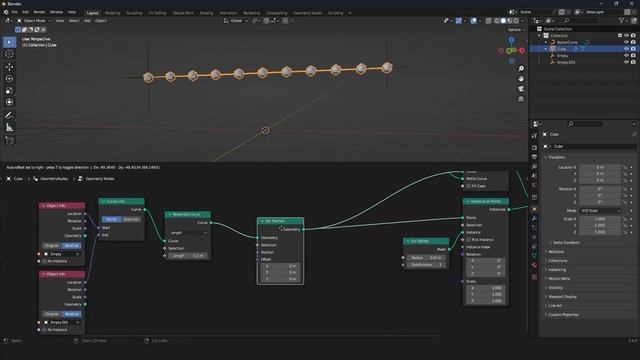Expand the BezierCurve outliner item
640x360 pixels.
click(x=546, y=42)
